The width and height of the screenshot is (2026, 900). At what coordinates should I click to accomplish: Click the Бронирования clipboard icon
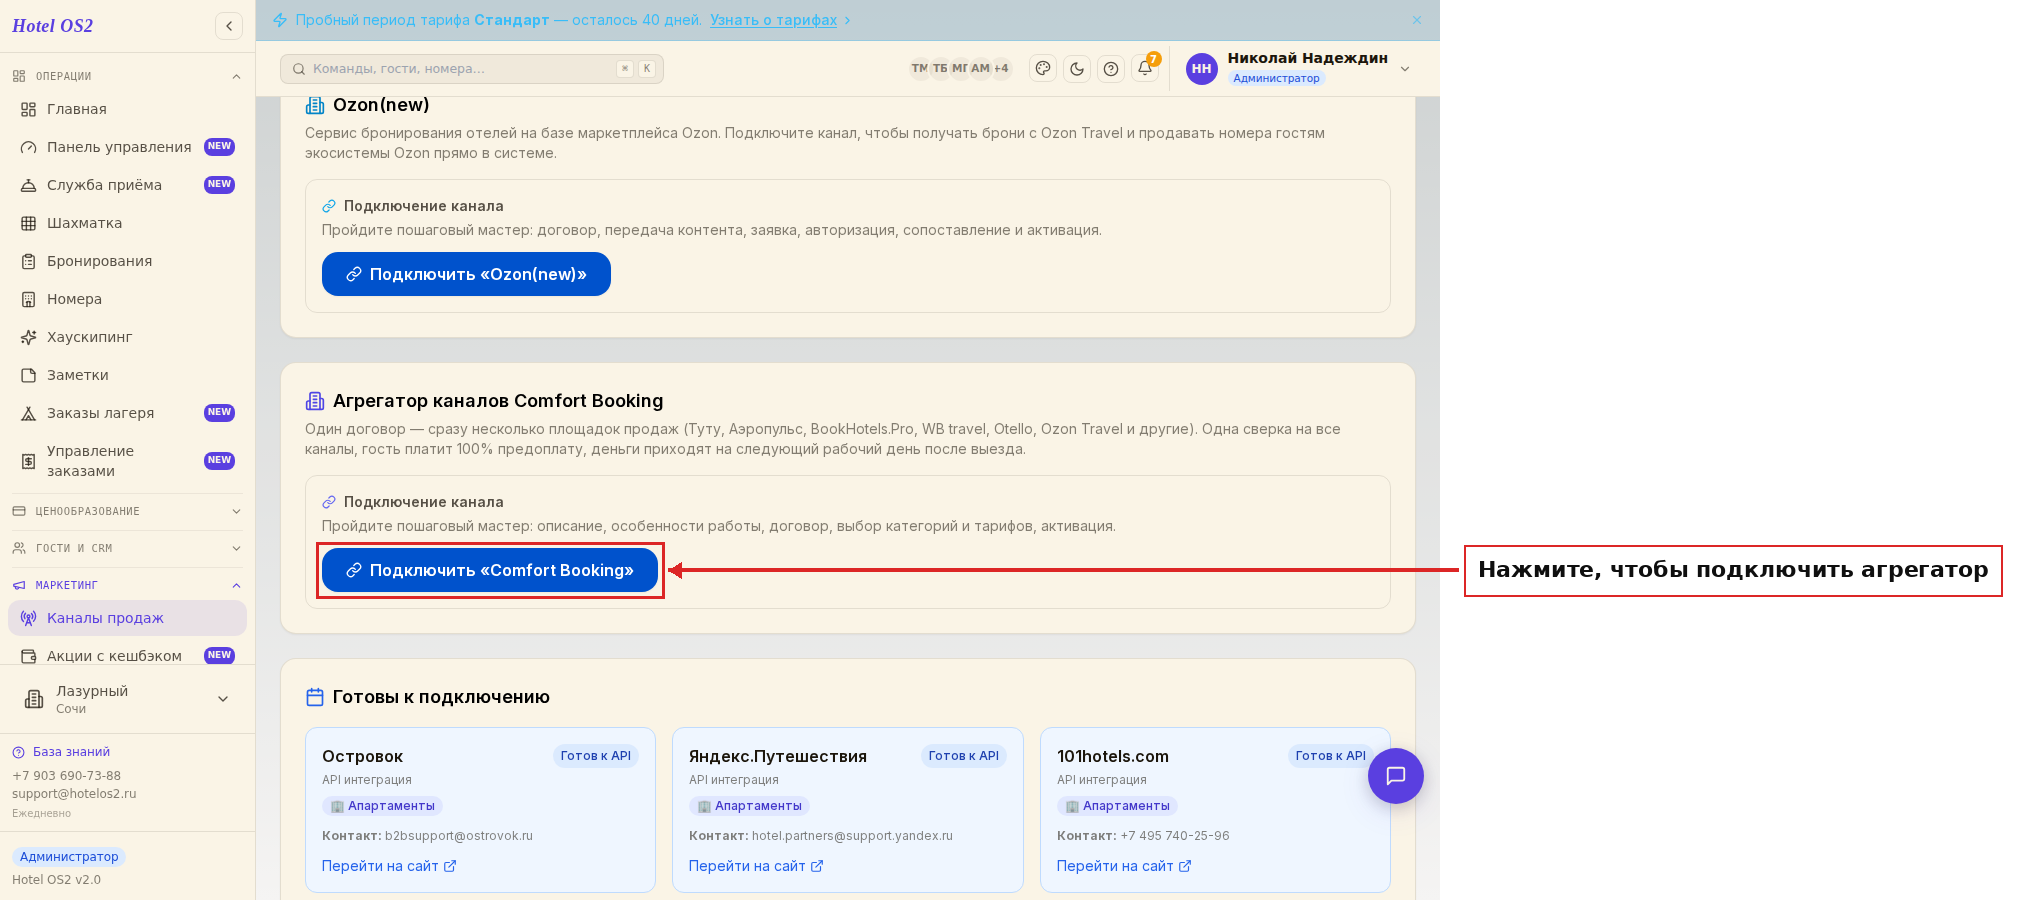(29, 261)
